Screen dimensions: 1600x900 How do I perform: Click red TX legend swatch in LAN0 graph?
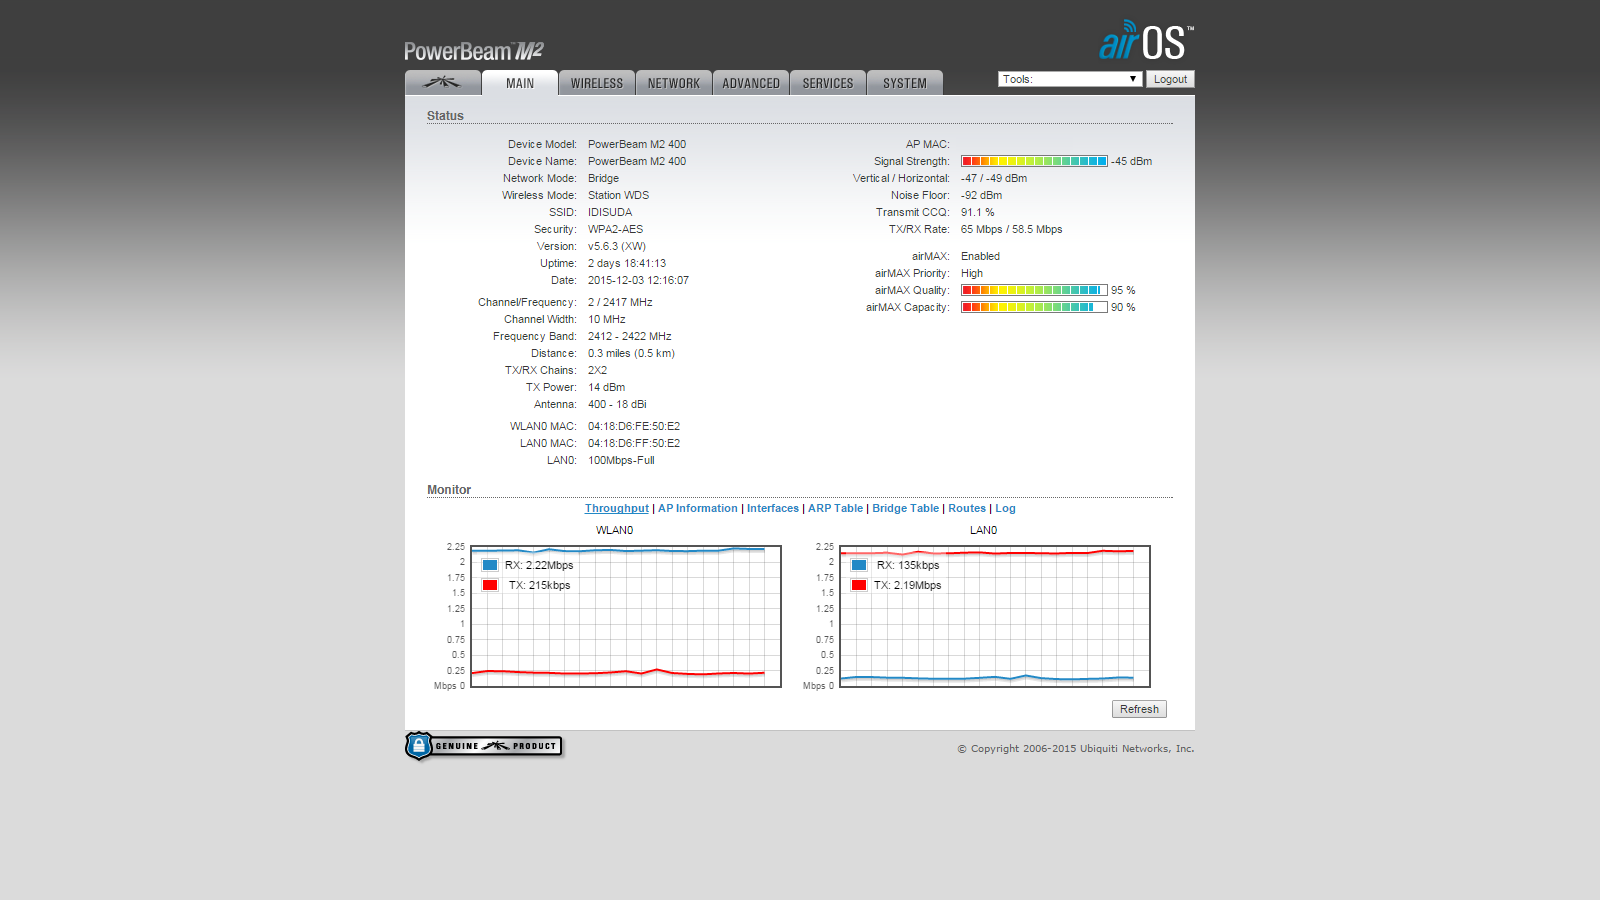tap(859, 585)
